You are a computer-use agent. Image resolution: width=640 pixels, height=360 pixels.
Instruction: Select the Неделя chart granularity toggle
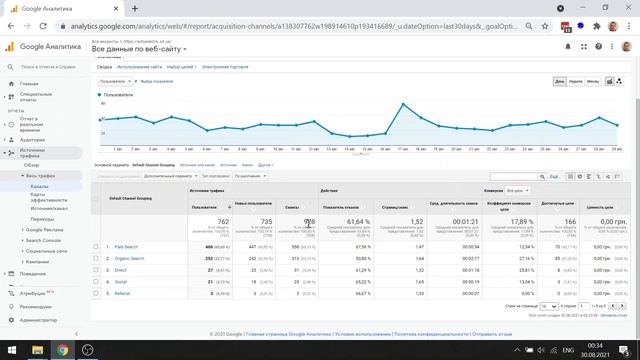(576, 82)
